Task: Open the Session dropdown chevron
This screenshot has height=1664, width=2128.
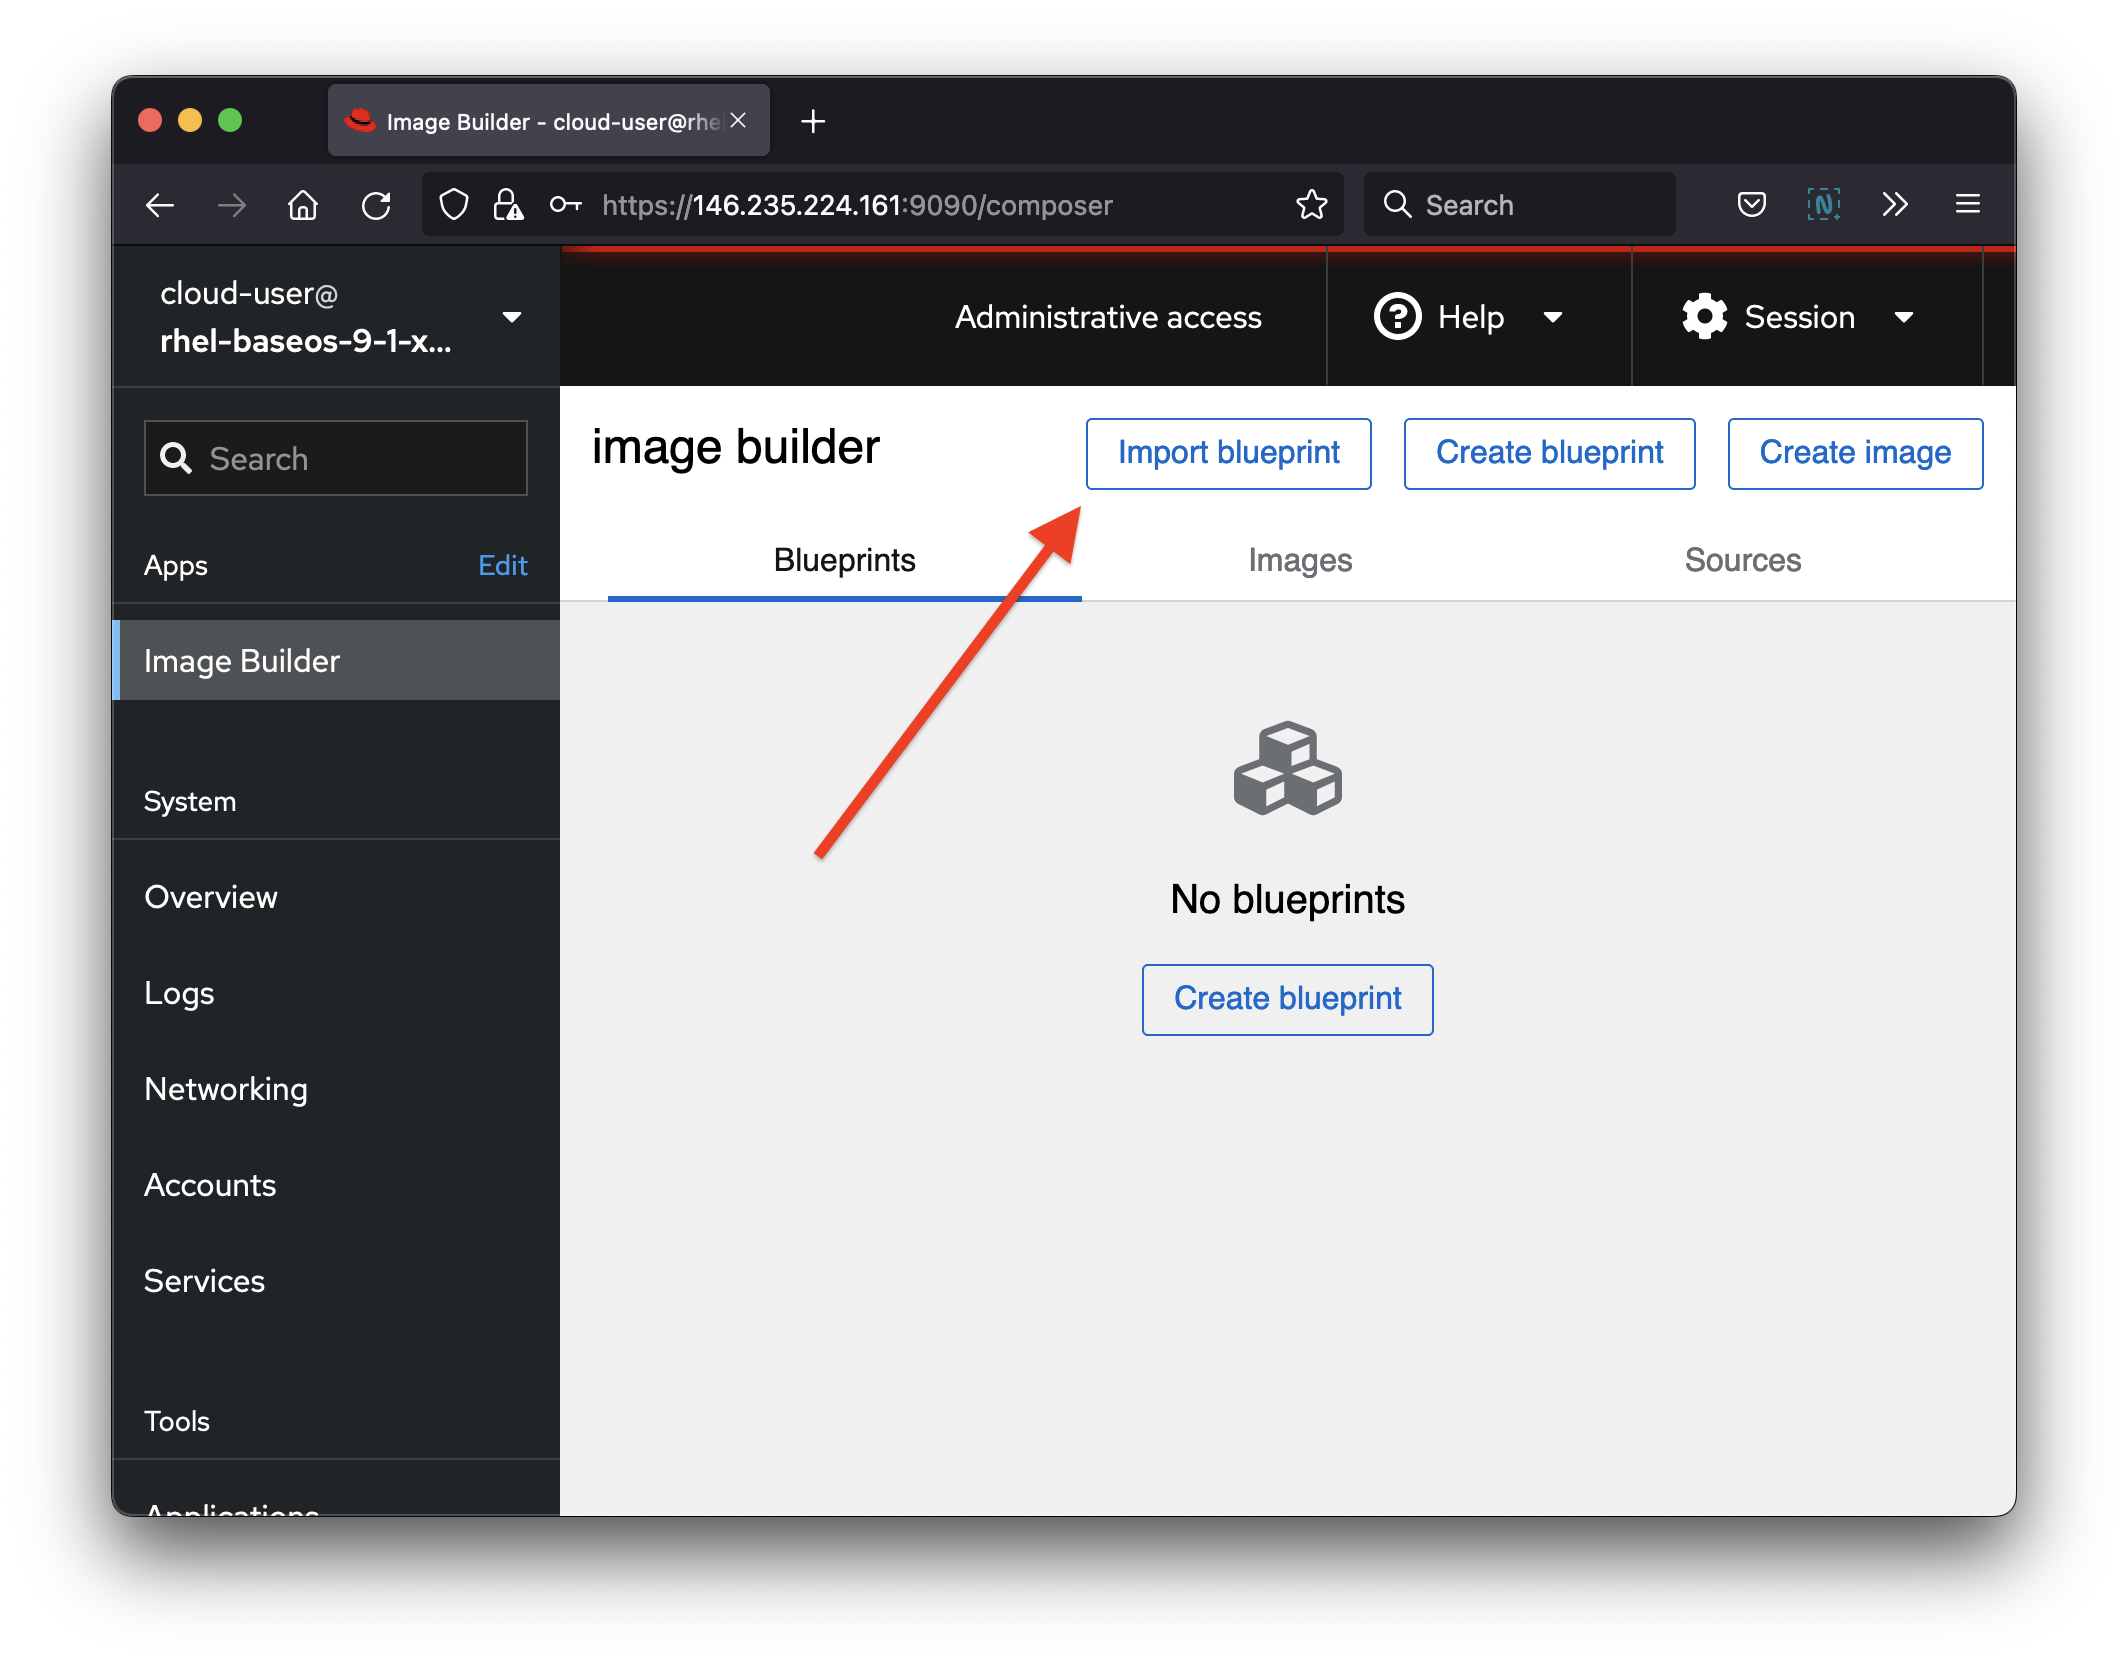Action: (x=1905, y=317)
